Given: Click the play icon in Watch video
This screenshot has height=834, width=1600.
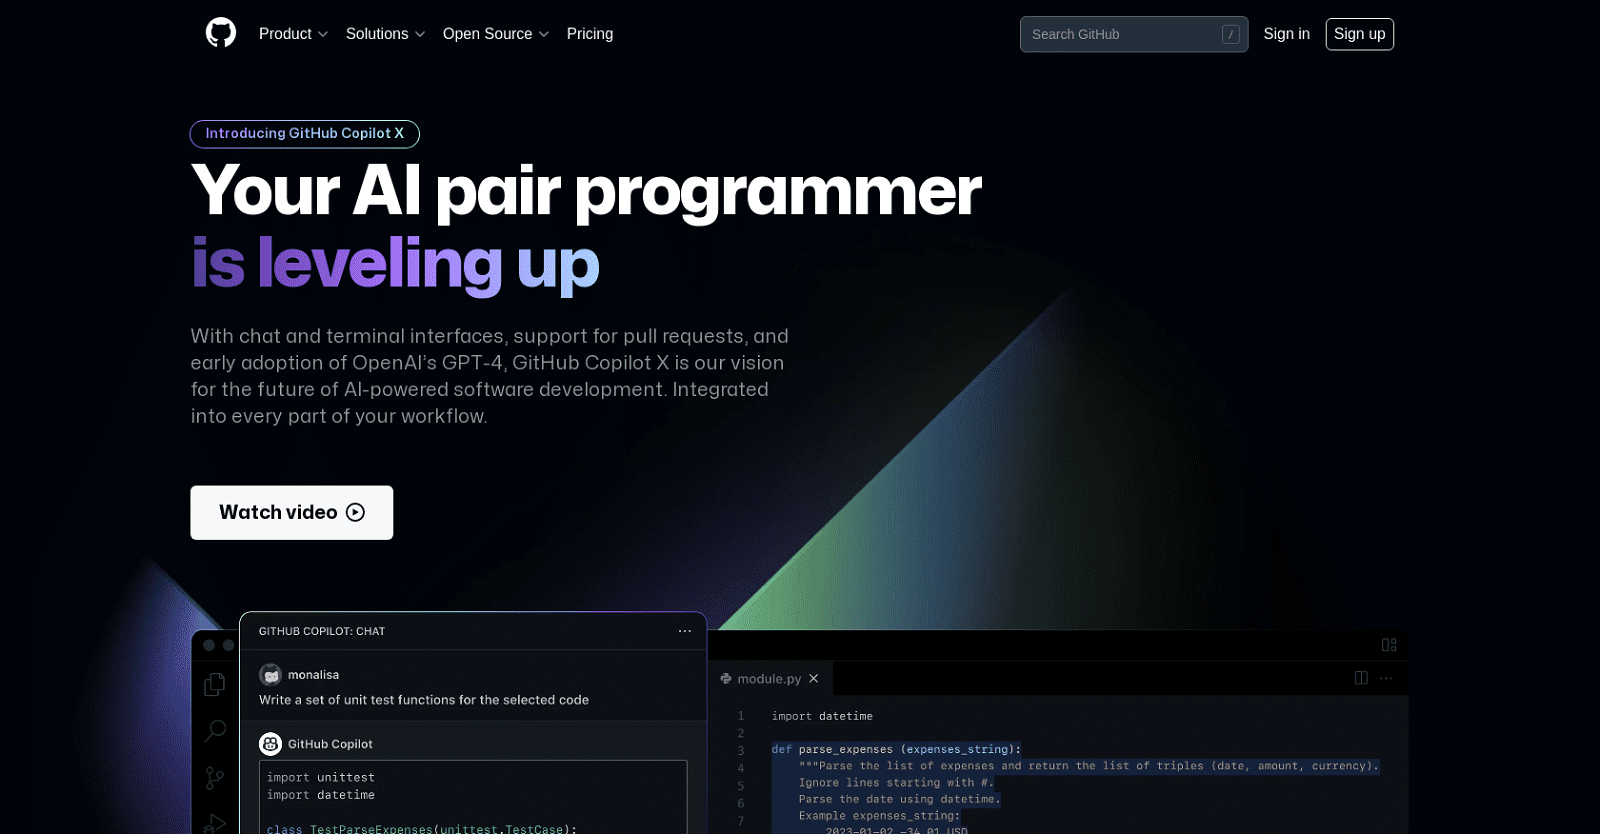Looking at the screenshot, I should click(x=355, y=513).
